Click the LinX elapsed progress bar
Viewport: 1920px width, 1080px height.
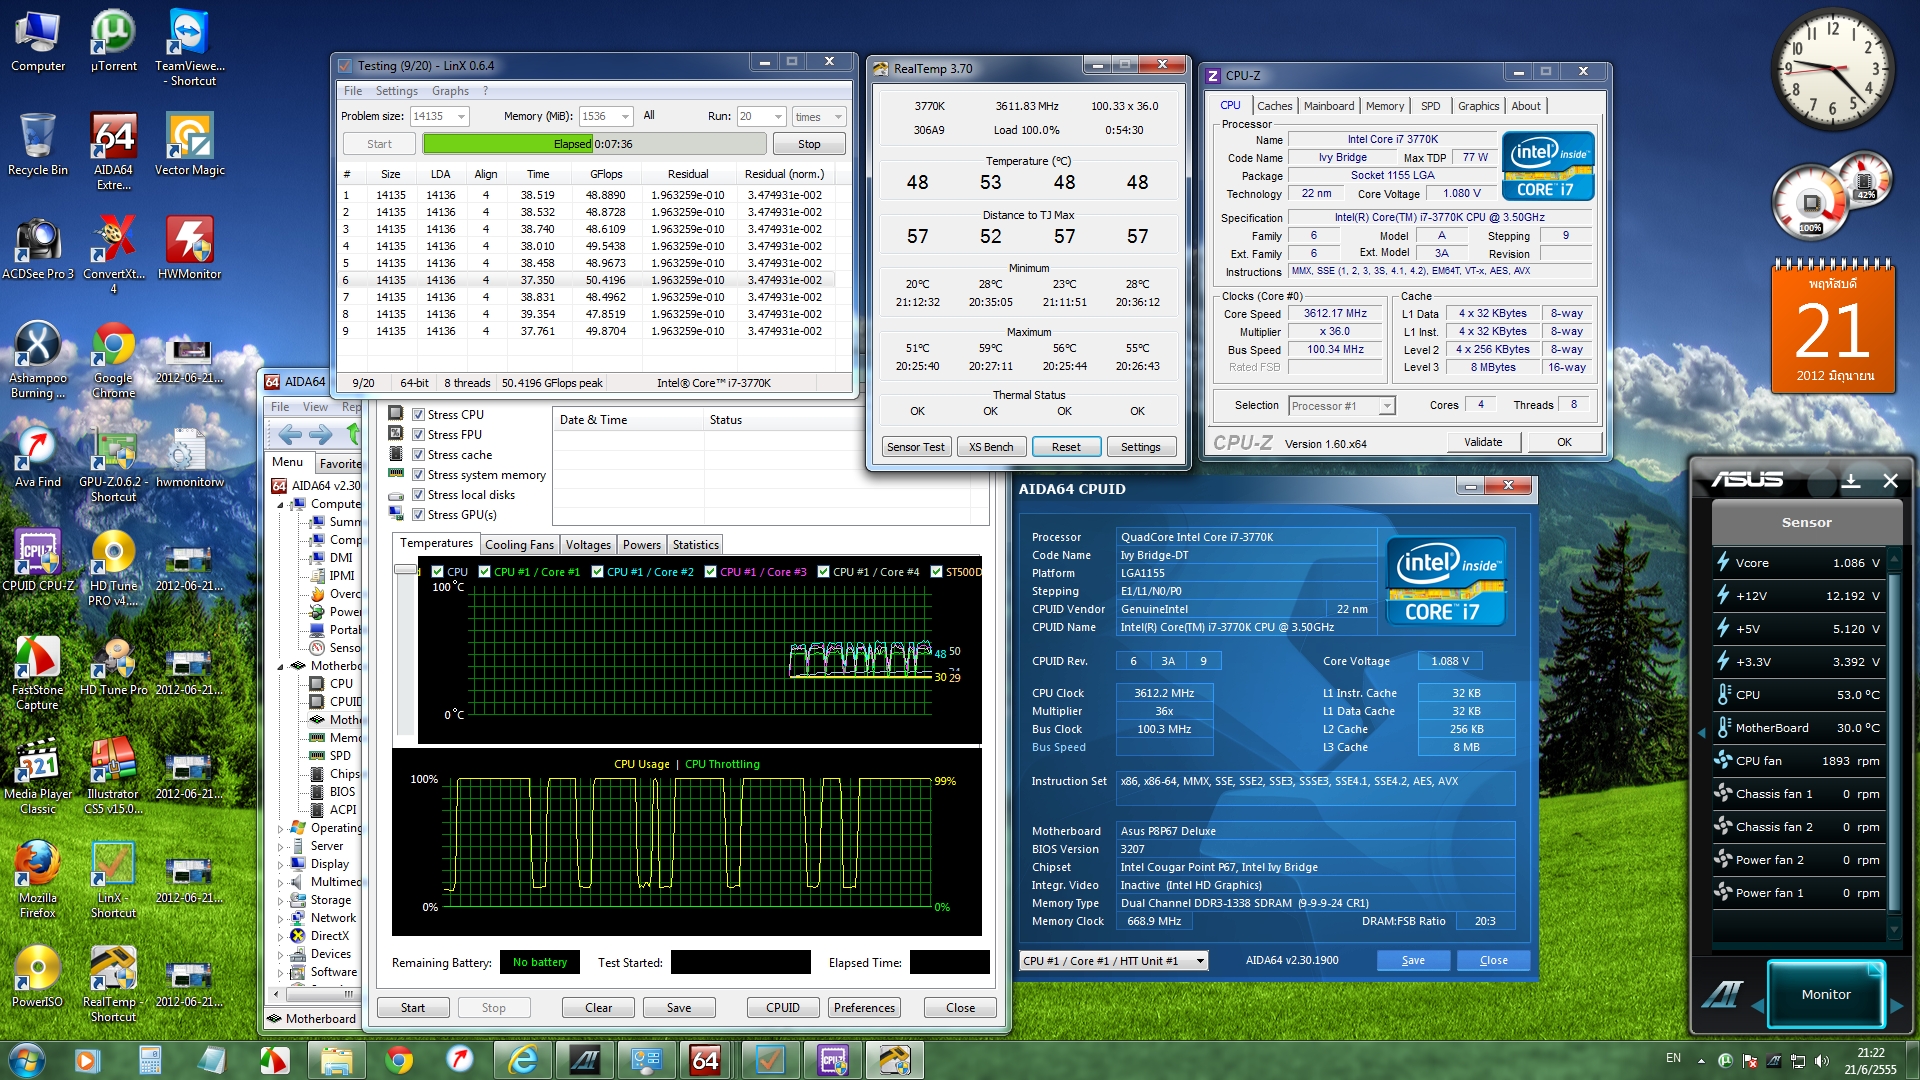(x=594, y=144)
